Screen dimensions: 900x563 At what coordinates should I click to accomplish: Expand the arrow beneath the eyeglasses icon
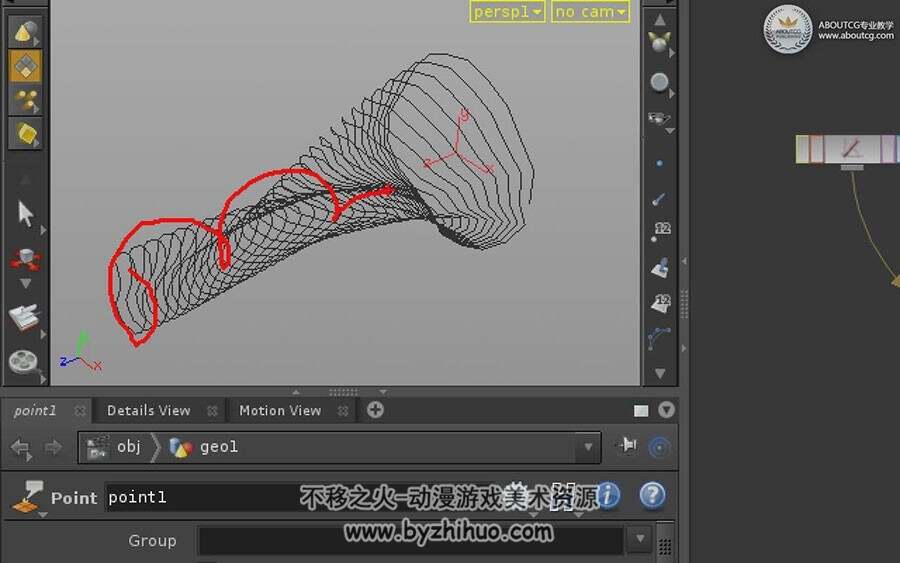669,131
